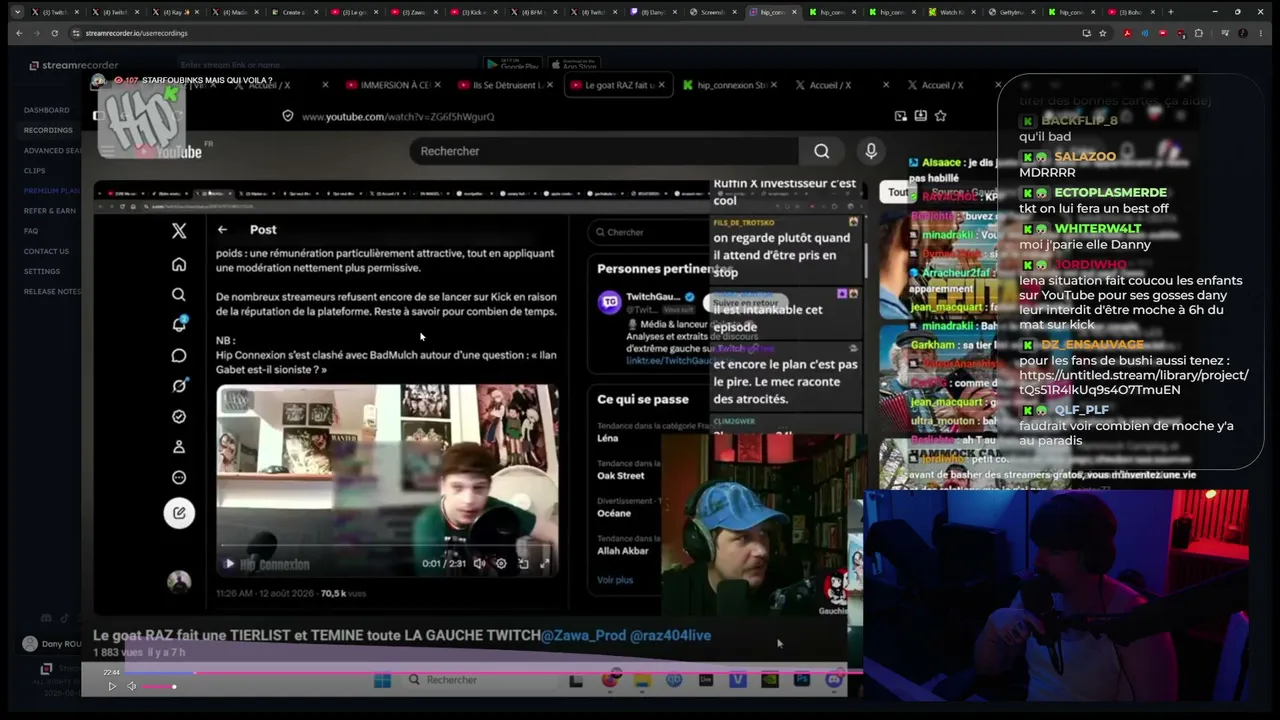Viewport: 1280px width, 720px height.
Task: Open X notifications bell icon
Action: click(179, 324)
